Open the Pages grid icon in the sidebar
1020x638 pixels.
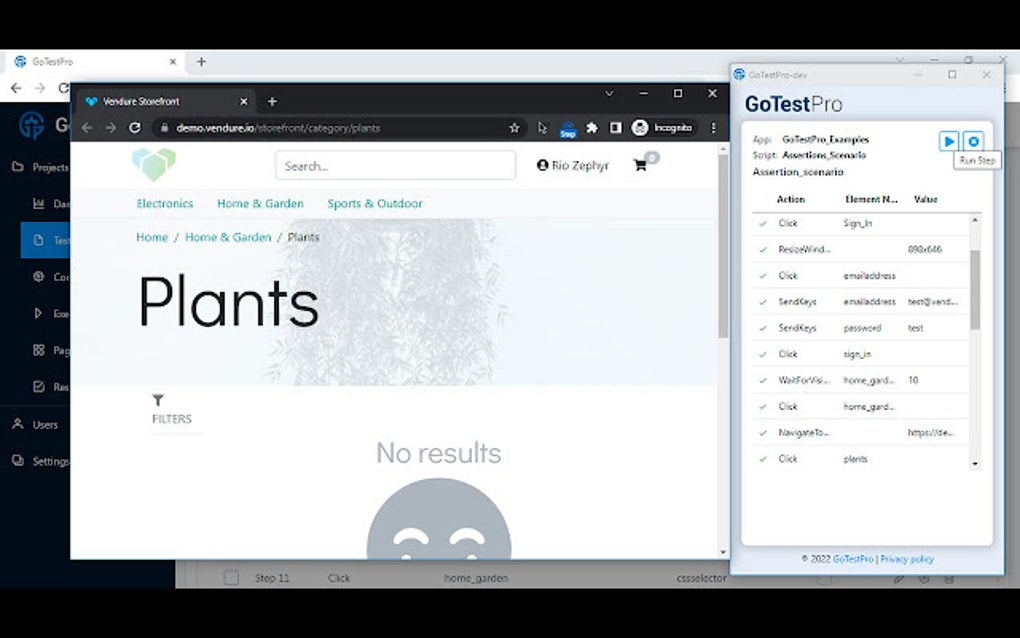click(x=38, y=350)
